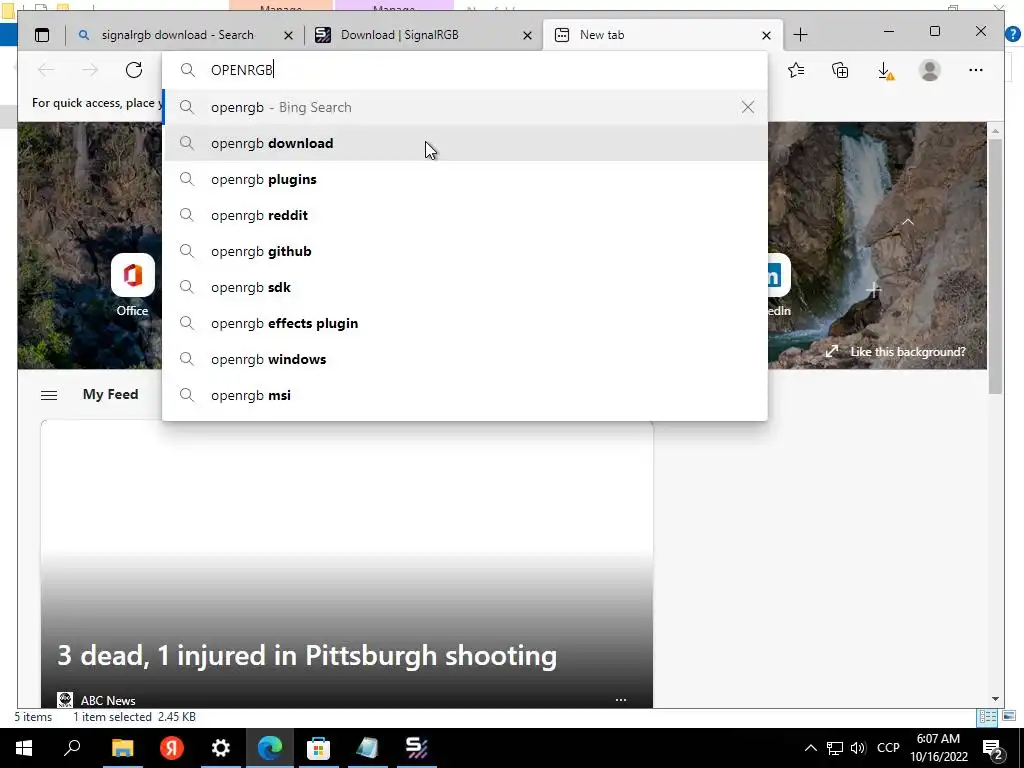Open the tab actions menu icon

pyautogui.click(x=42, y=35)
